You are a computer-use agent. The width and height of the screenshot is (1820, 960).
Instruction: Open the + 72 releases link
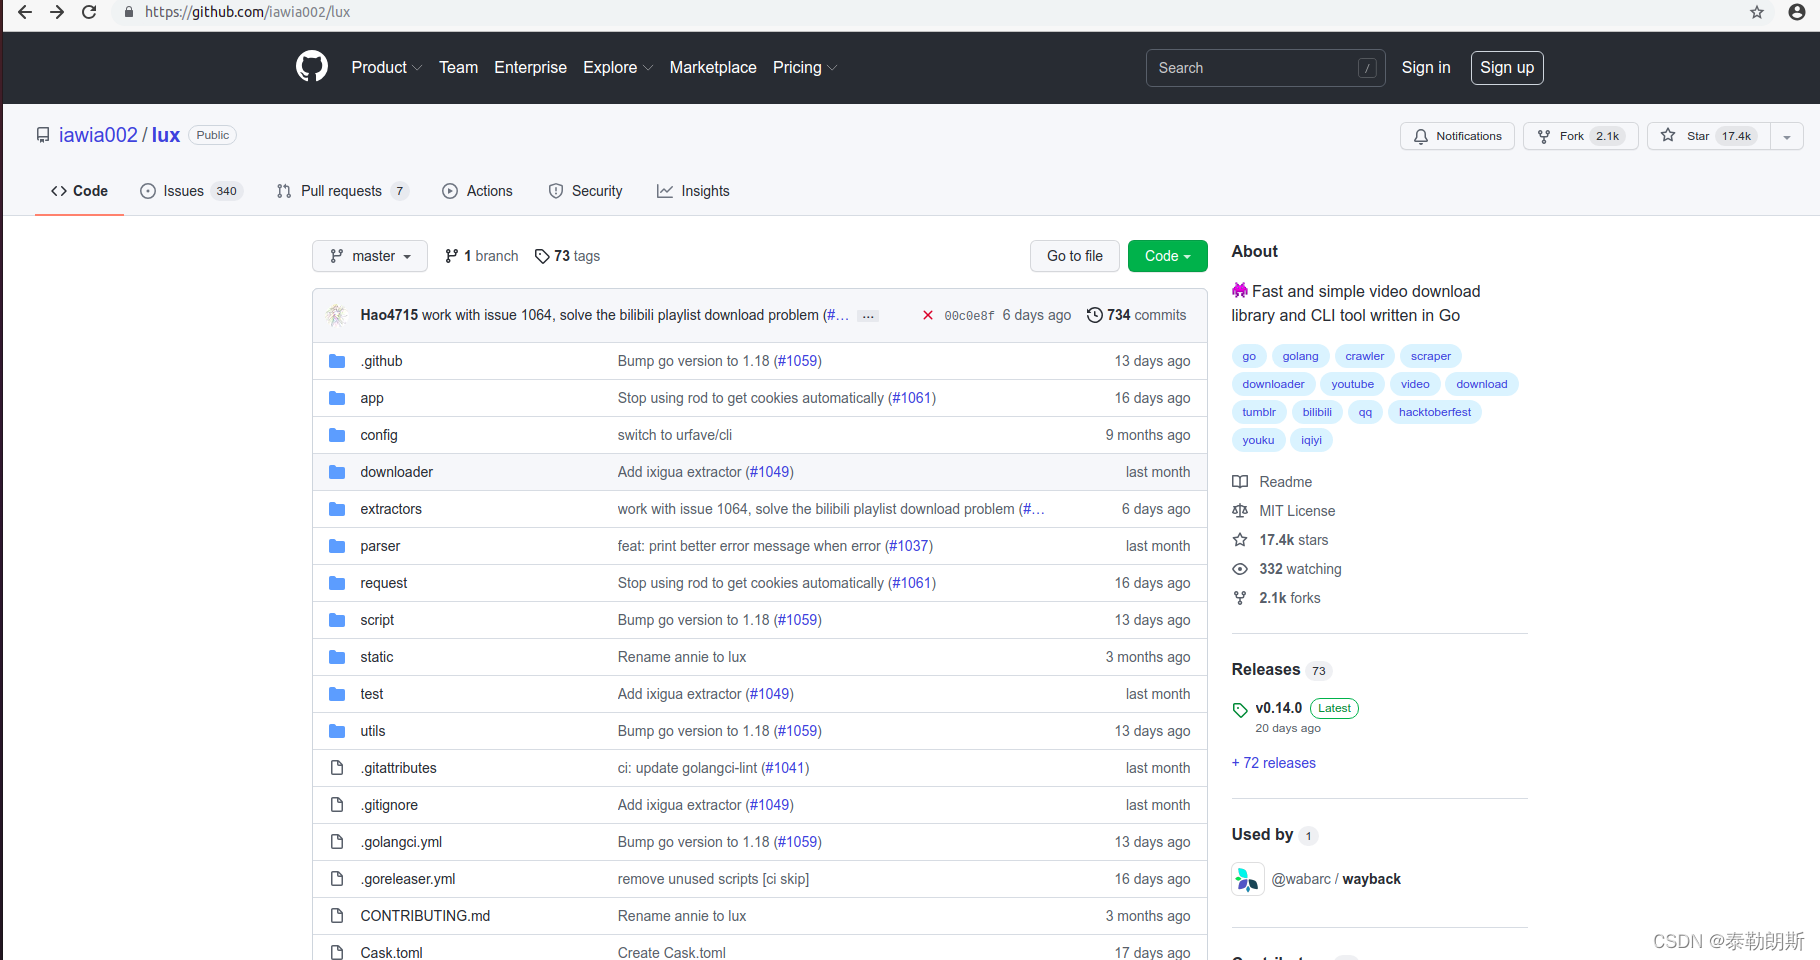(1273, 763)
